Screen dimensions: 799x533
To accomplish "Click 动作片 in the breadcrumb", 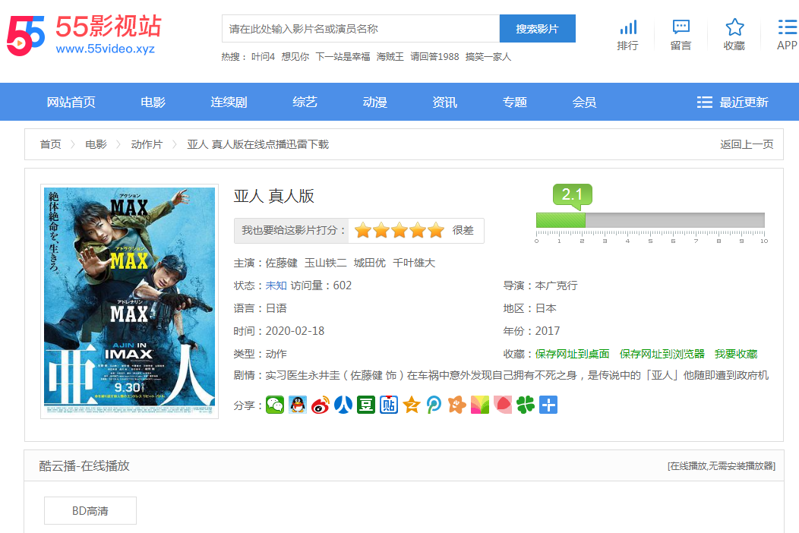I will pos(147,144).
